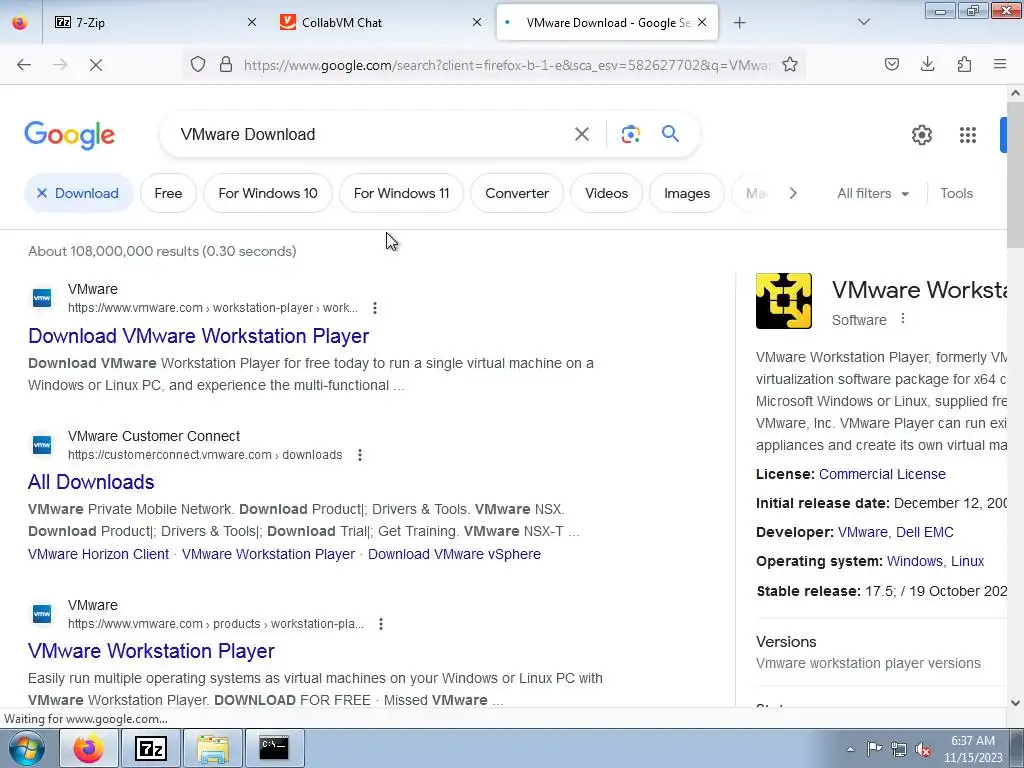Open the knowledge panel more options dots

point(903,319)
